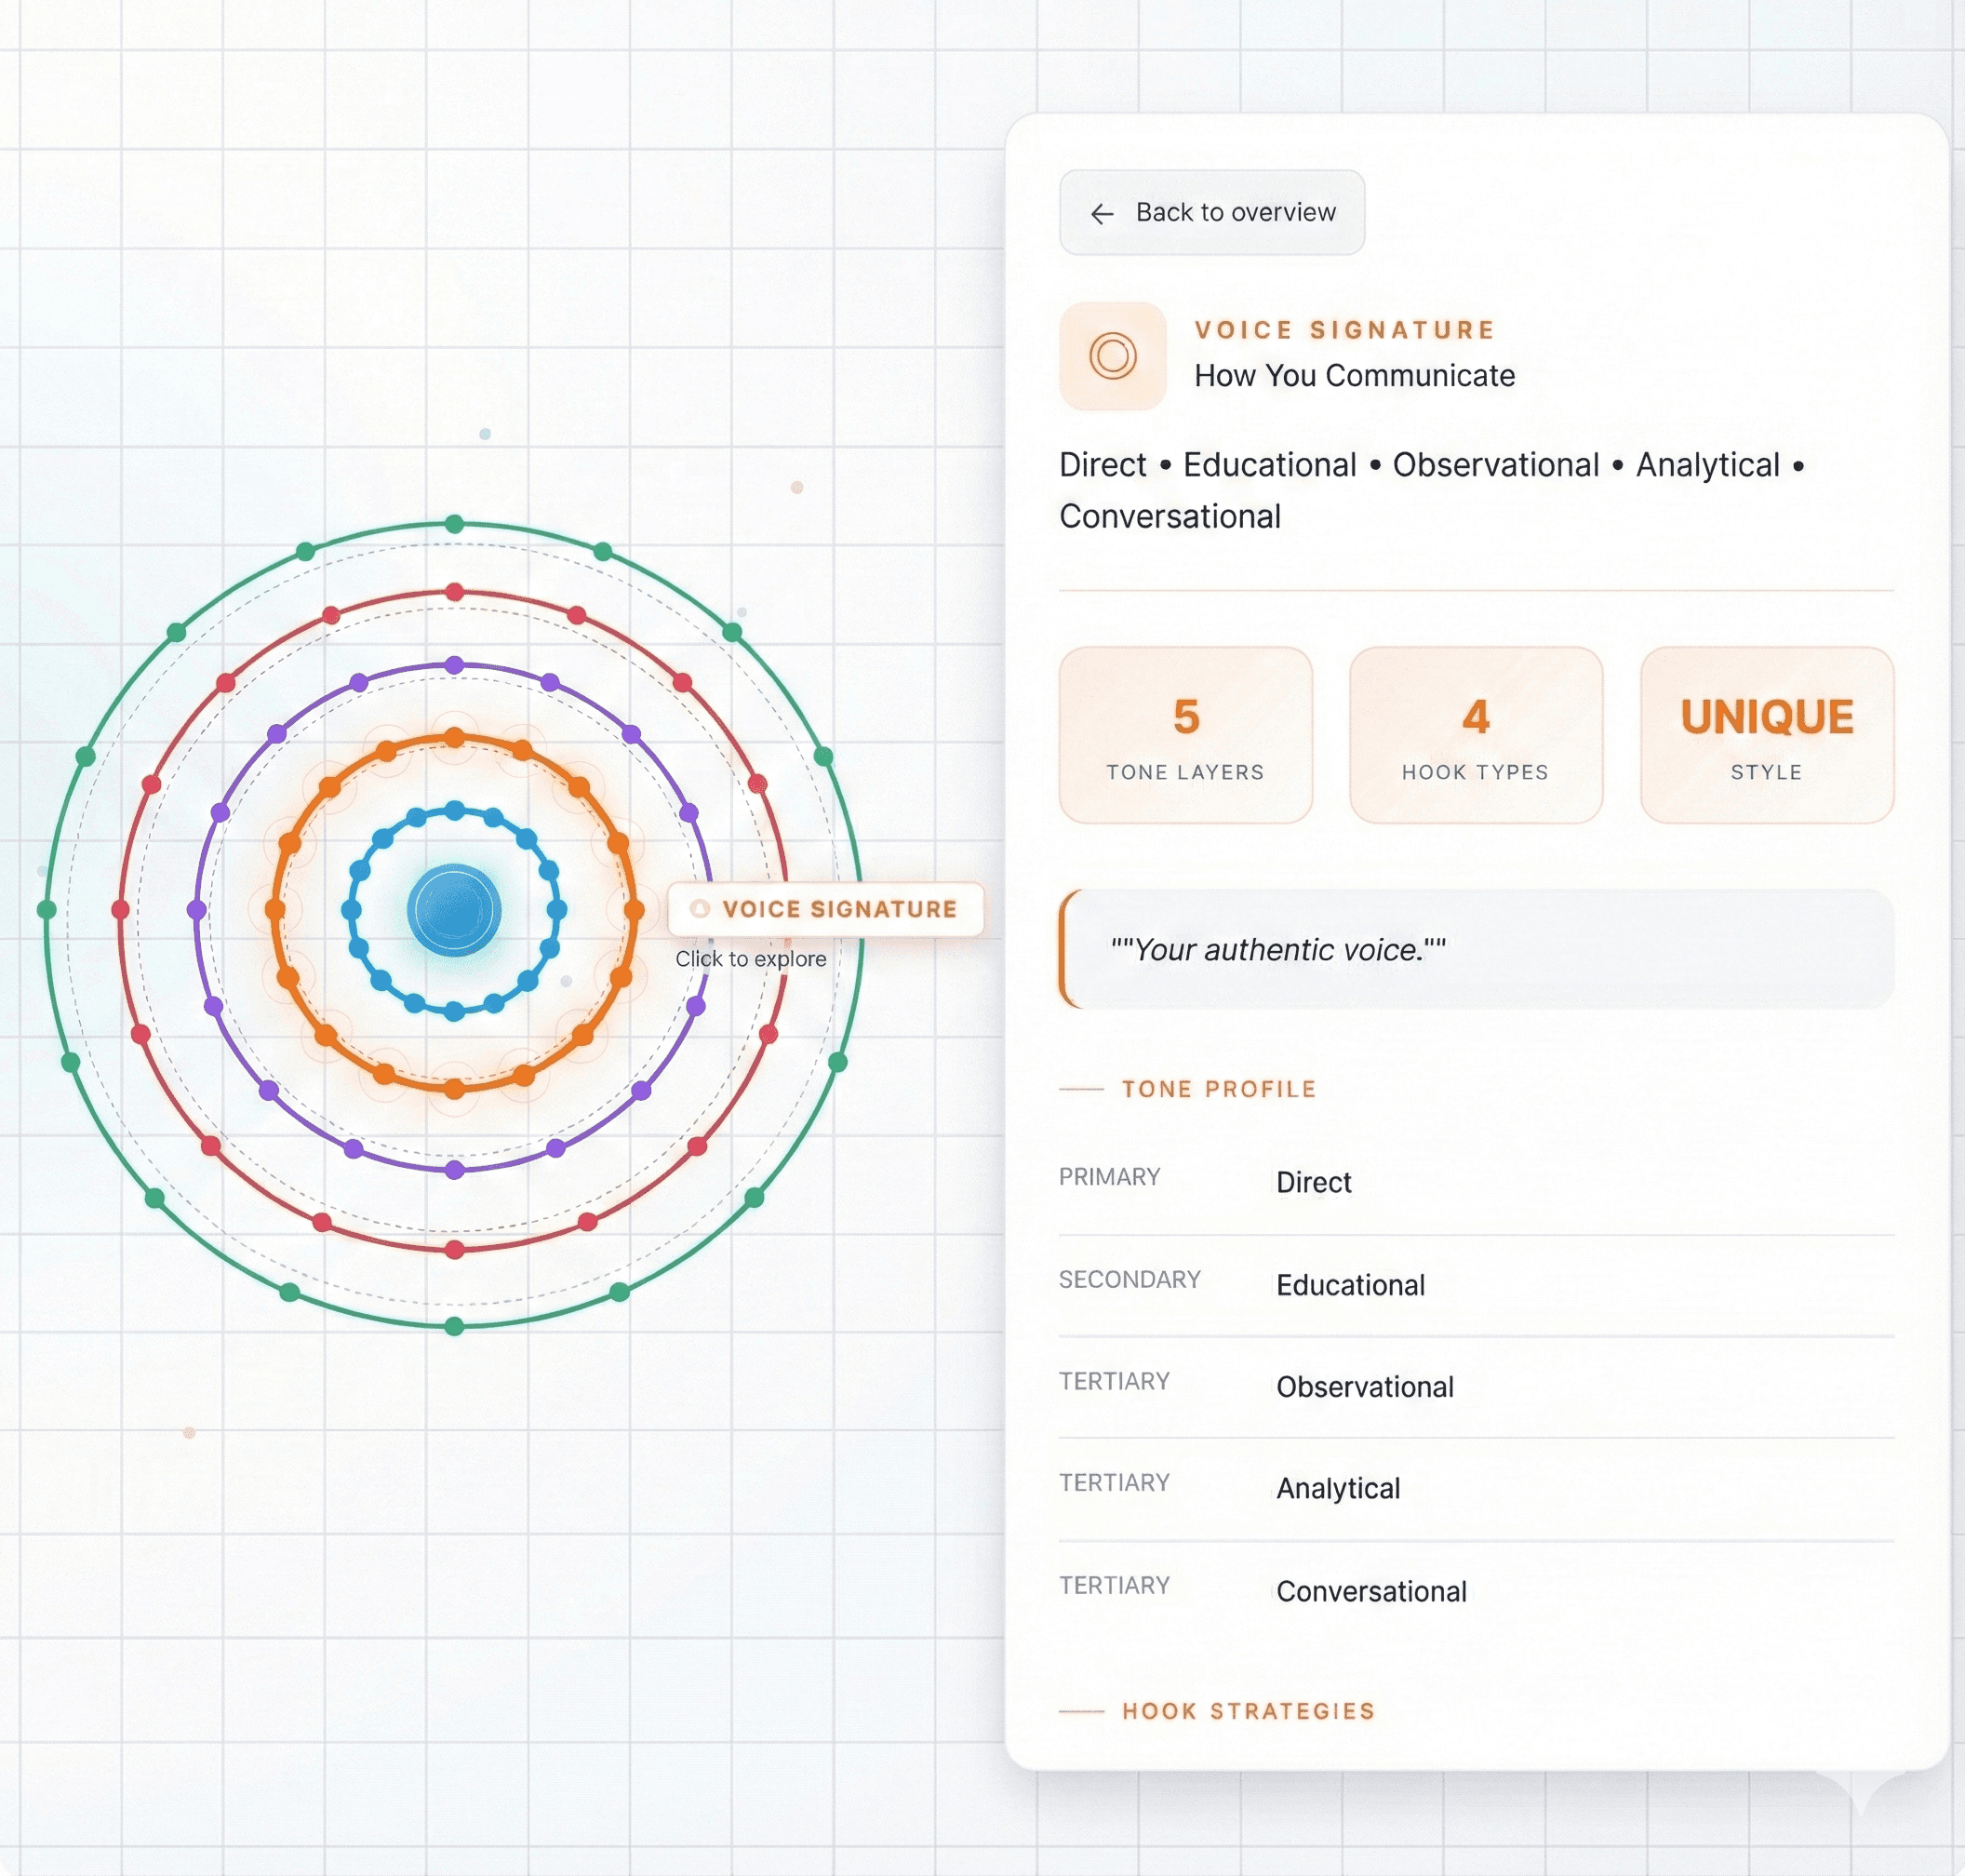Select the Unique Style stat card
This screenshot has width=1965, height=1876.
(x=1766, y=735)
